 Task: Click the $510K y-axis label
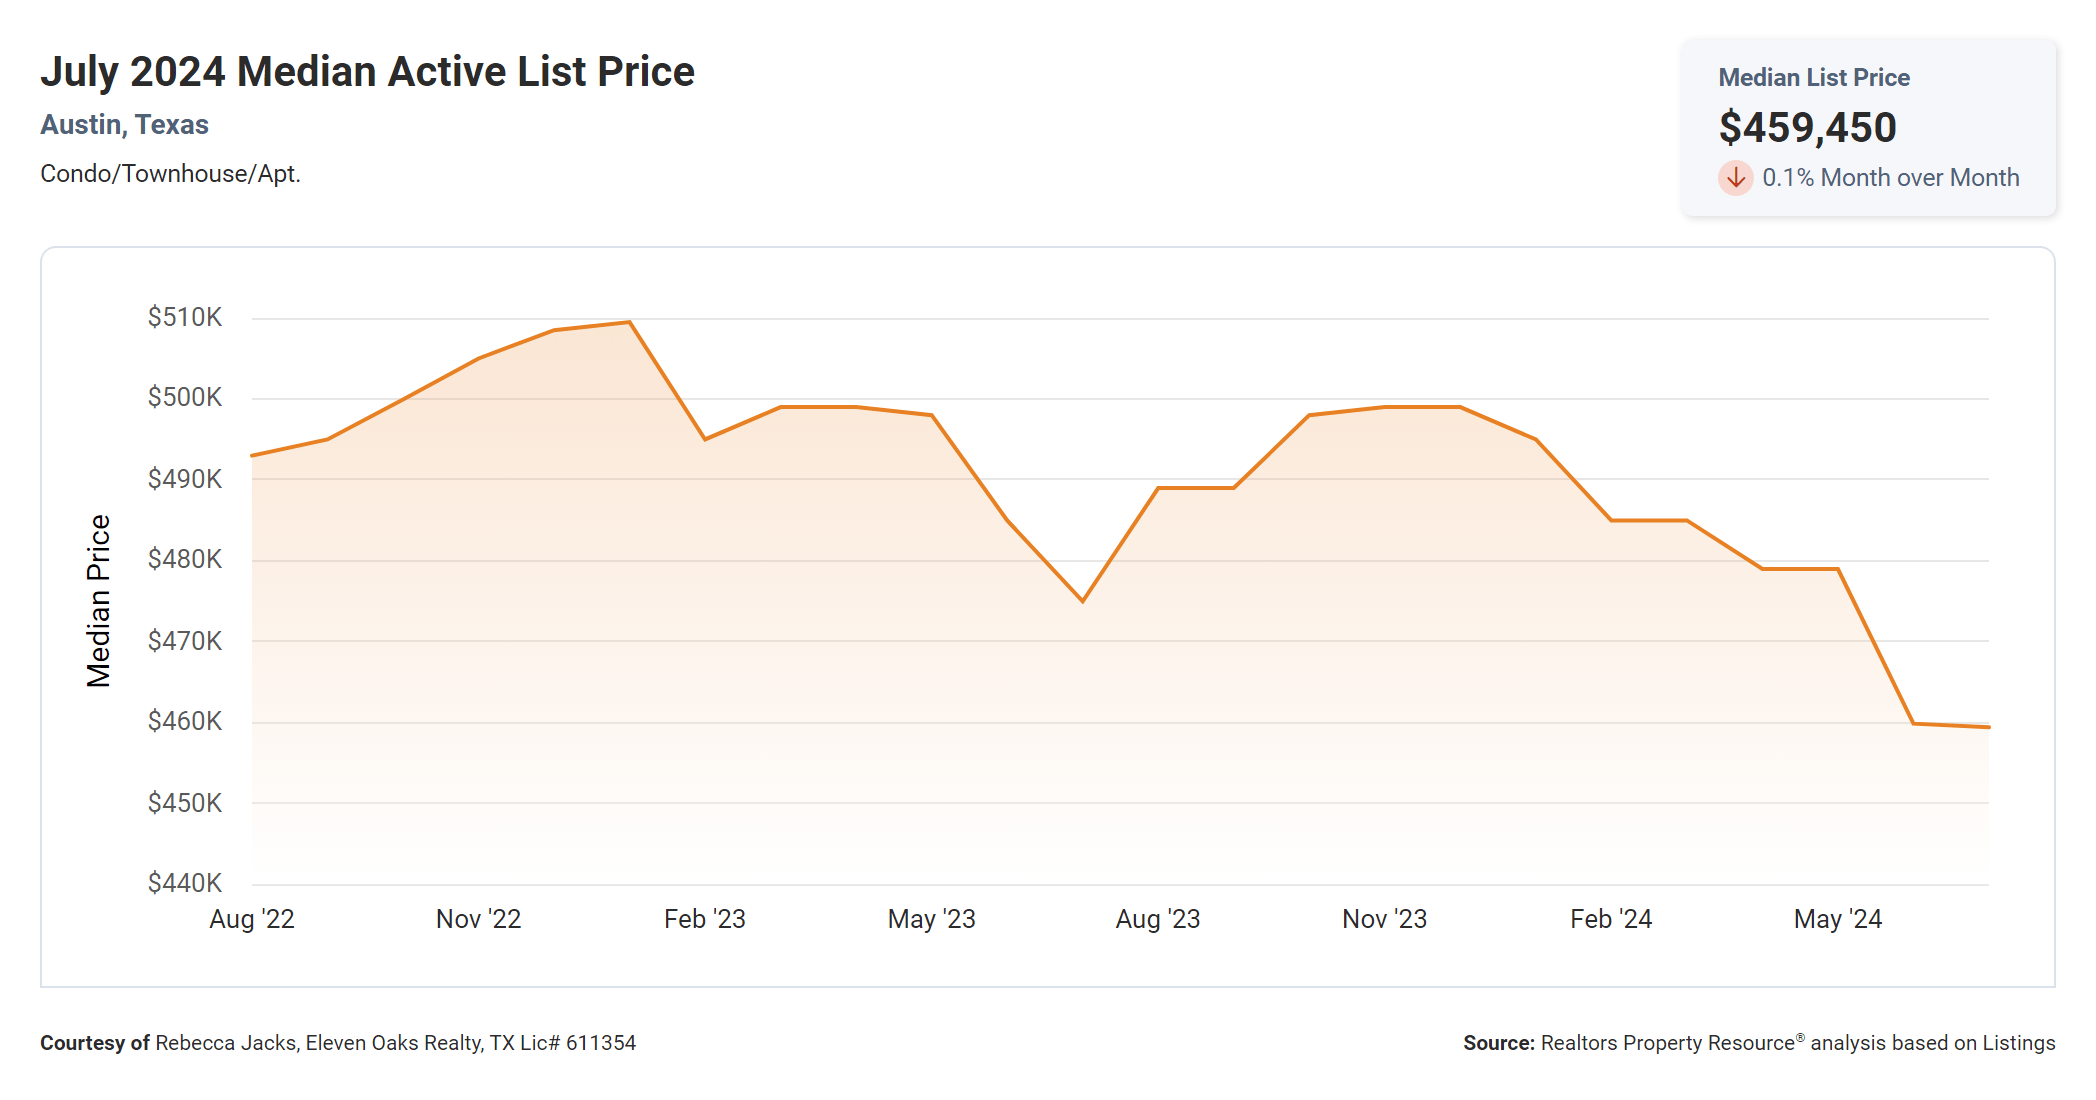185,318
